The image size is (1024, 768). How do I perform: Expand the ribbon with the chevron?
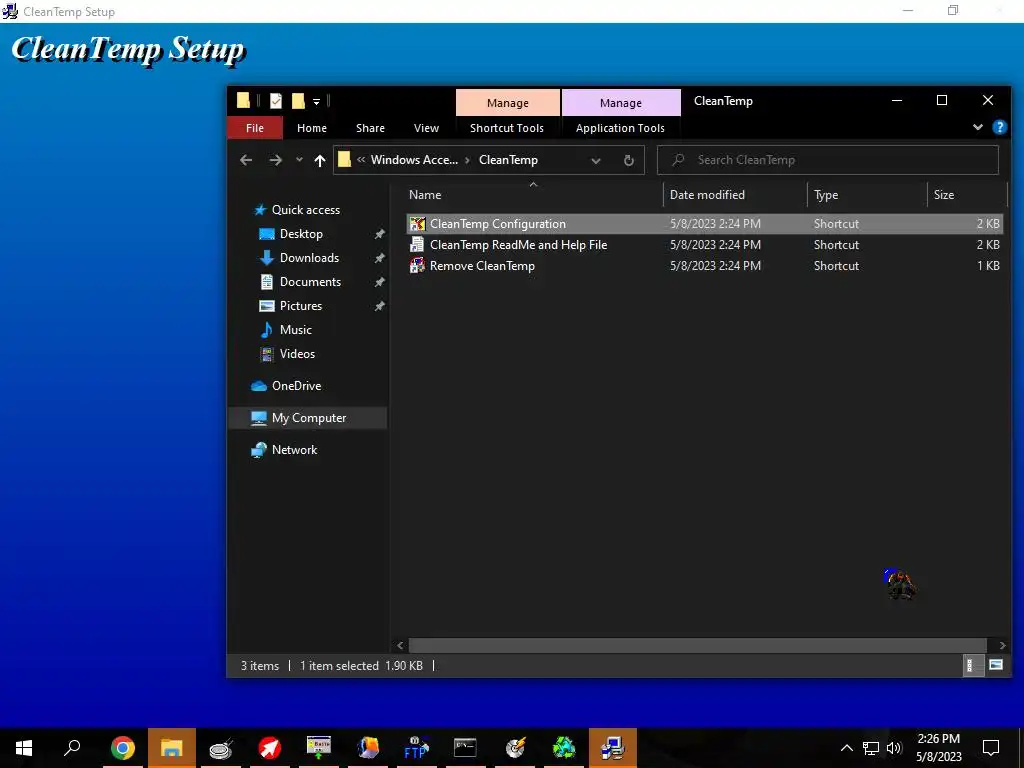pyautogui.click(x=978, y=127)
